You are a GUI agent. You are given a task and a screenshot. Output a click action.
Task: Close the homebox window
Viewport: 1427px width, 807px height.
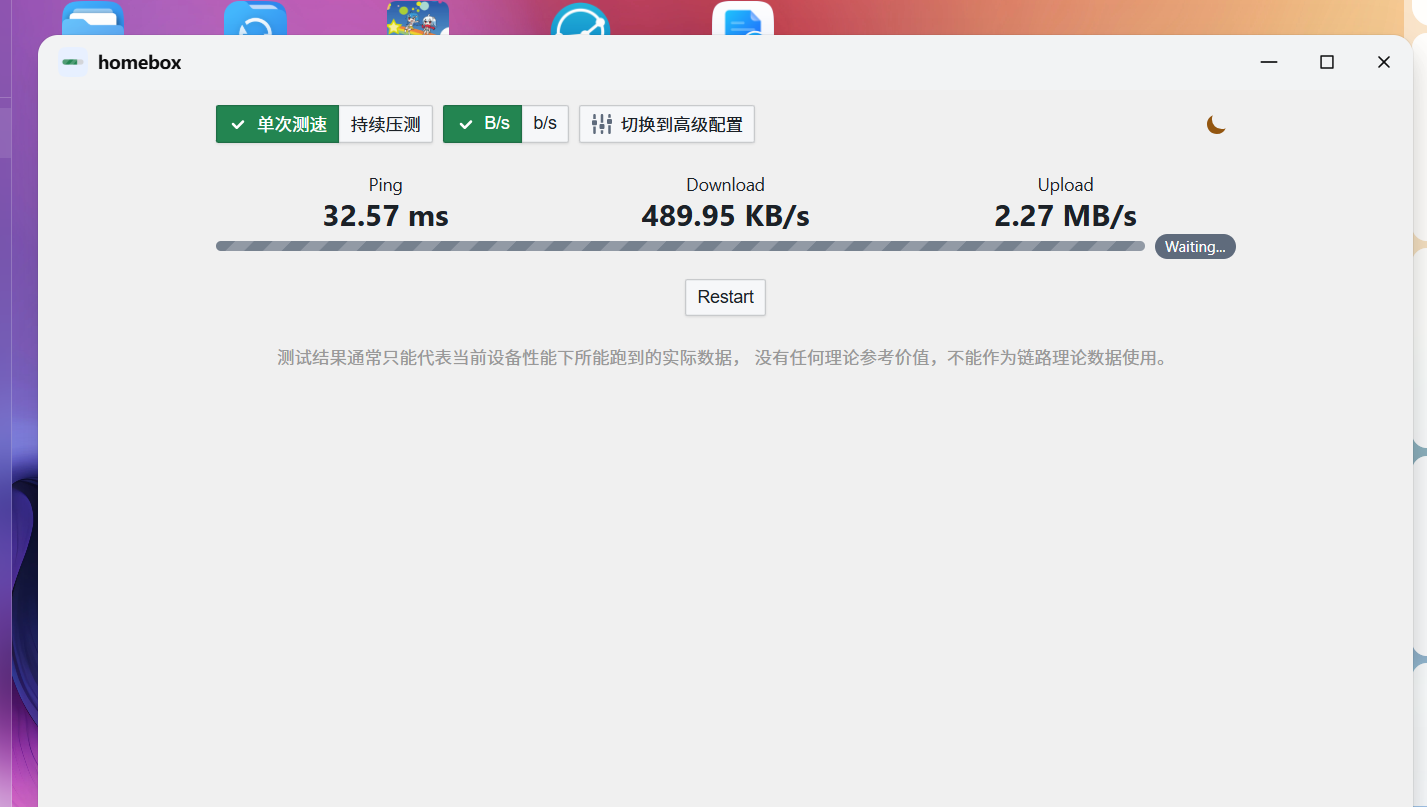[1384, 62]
